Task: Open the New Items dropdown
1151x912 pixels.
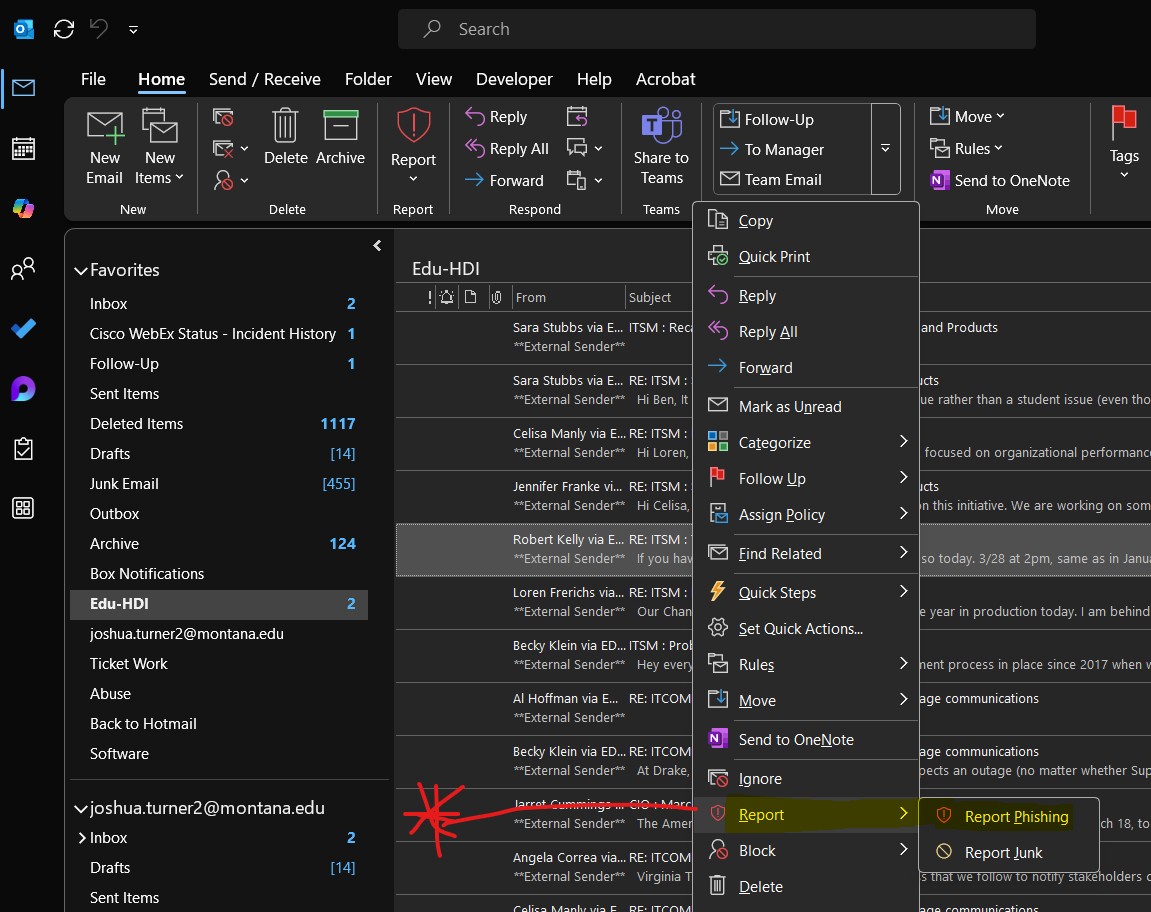Action: (159, 148)
